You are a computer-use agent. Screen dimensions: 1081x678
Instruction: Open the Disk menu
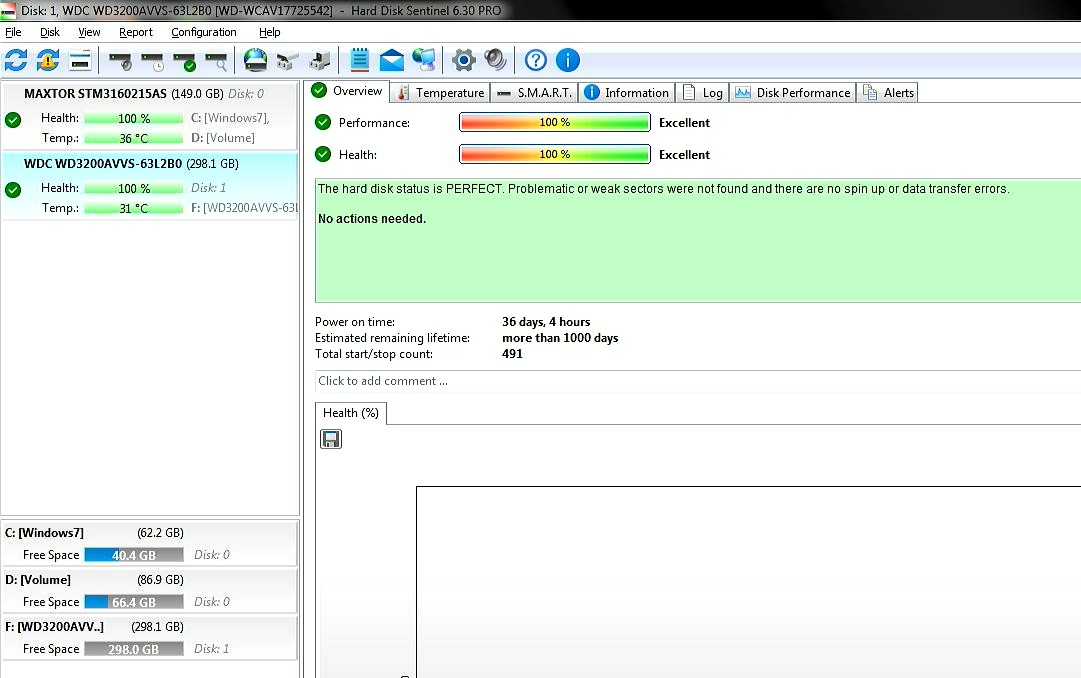pos(50,32)
